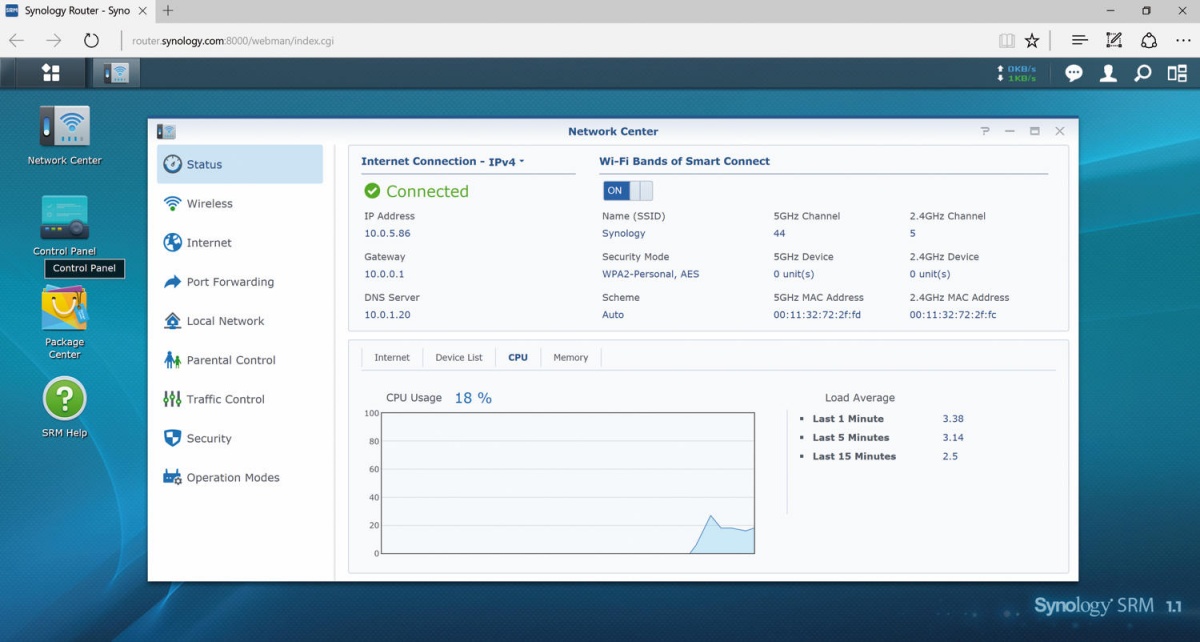Go to Wireless section

click(x=240, y=203)
